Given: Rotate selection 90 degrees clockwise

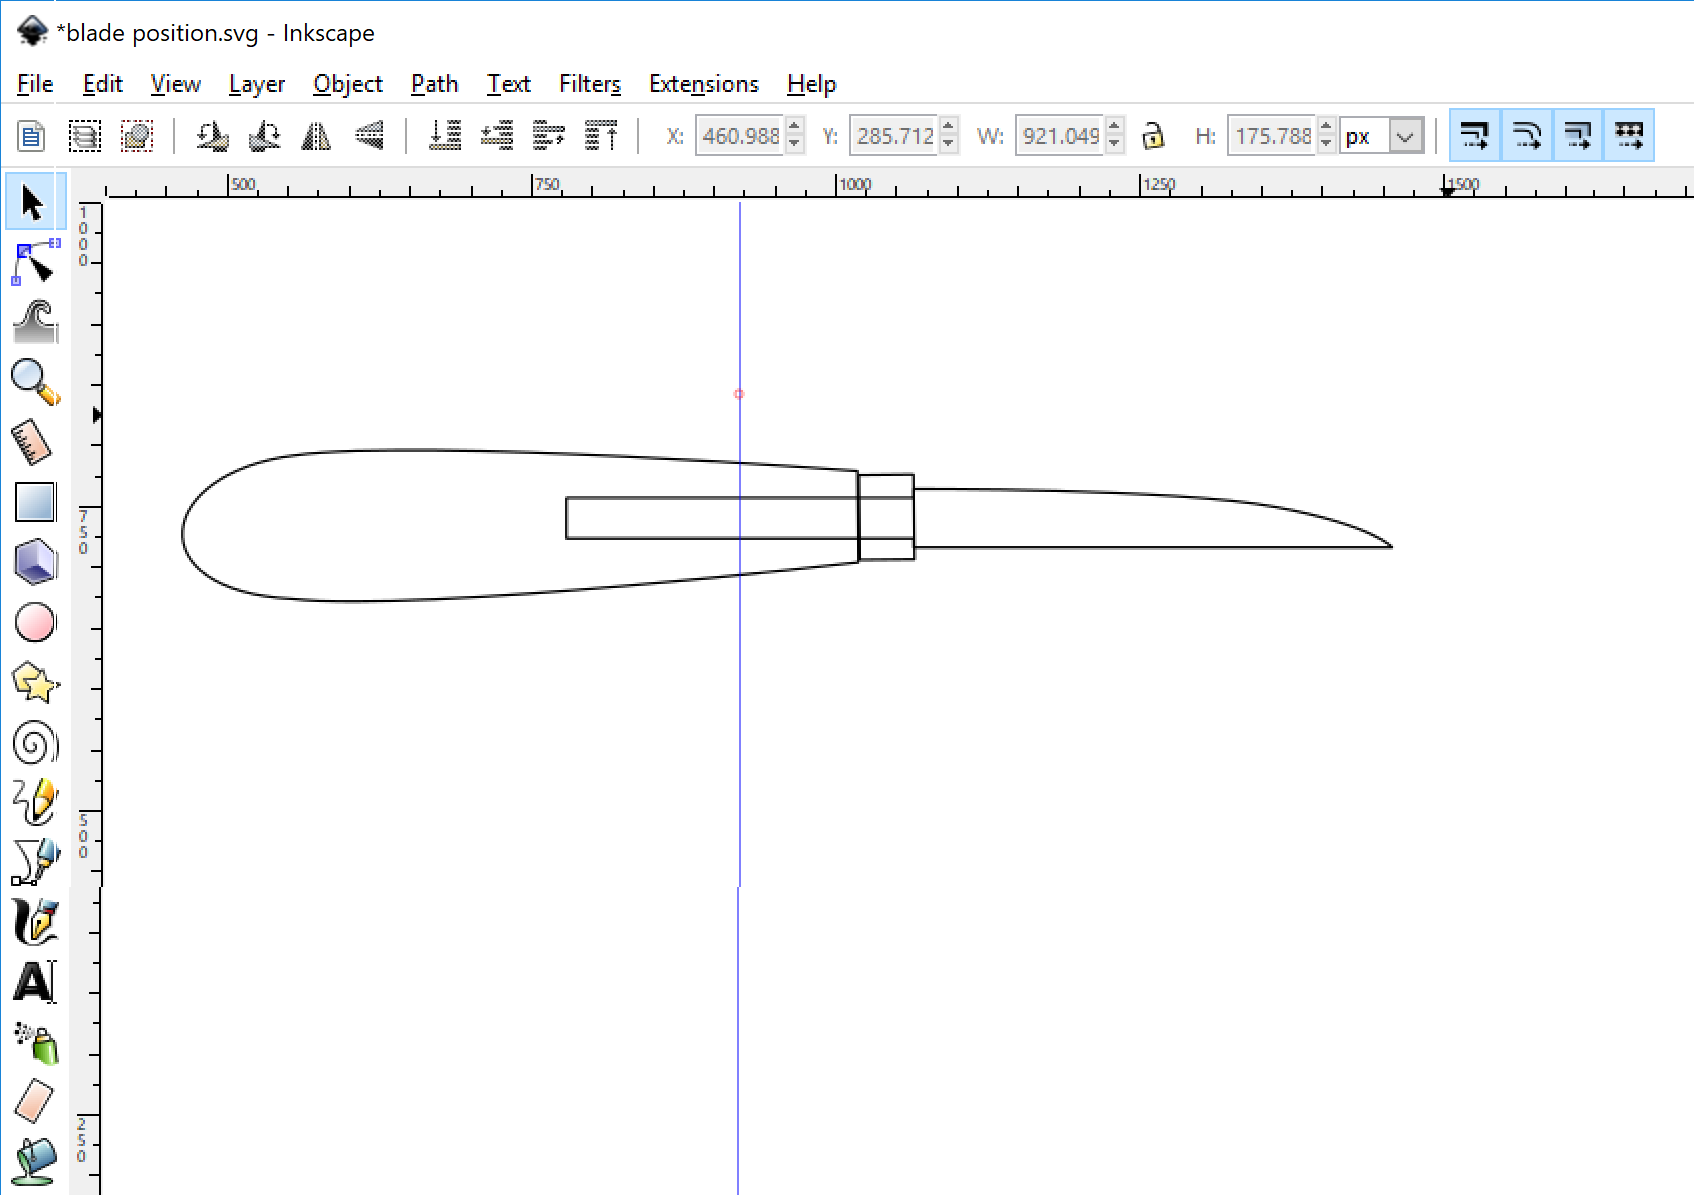Looking at the screenshot, I should click(x=264, y=135).
